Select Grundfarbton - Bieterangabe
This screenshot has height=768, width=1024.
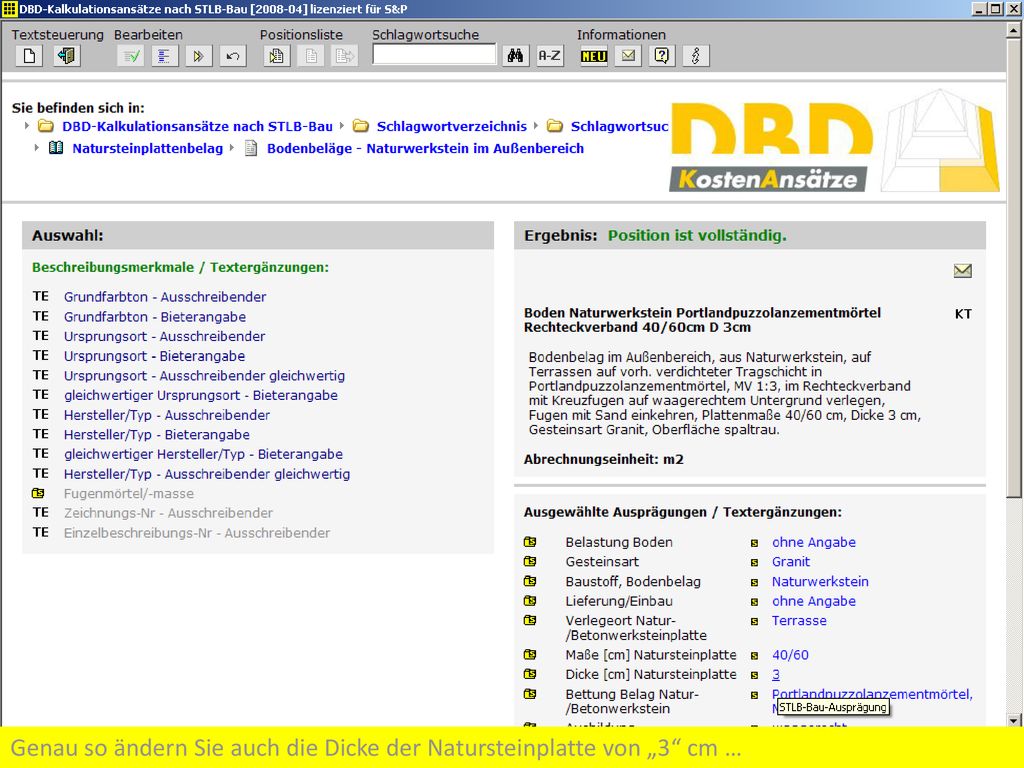tap(155, 317)
